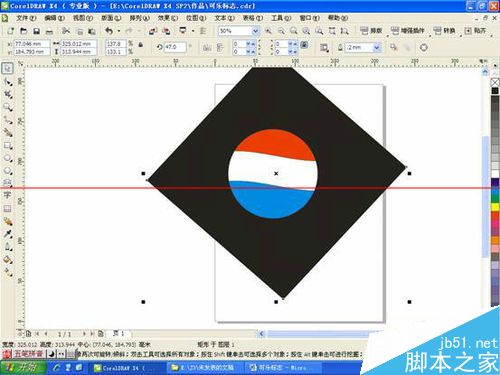Expand the Undo history arrow
Viewport: 500px width, 375px height.
[x=119, y=31]
